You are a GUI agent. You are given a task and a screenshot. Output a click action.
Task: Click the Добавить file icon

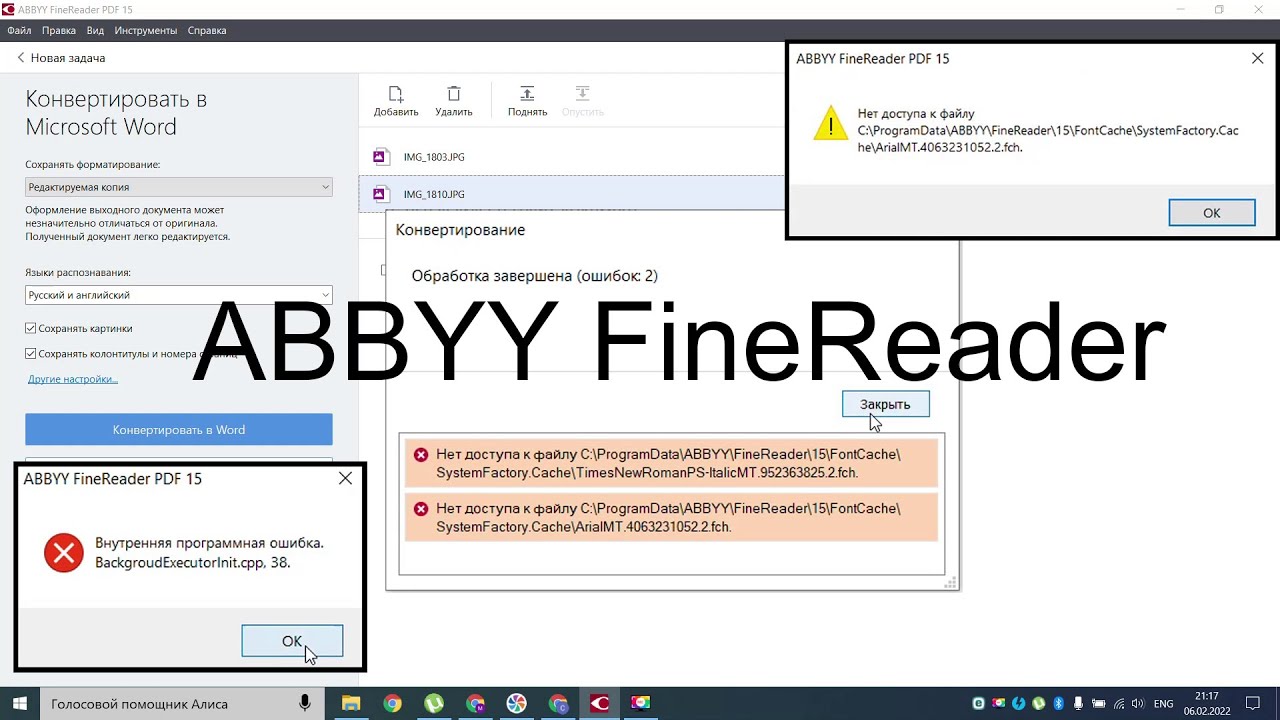coord(396,94)
